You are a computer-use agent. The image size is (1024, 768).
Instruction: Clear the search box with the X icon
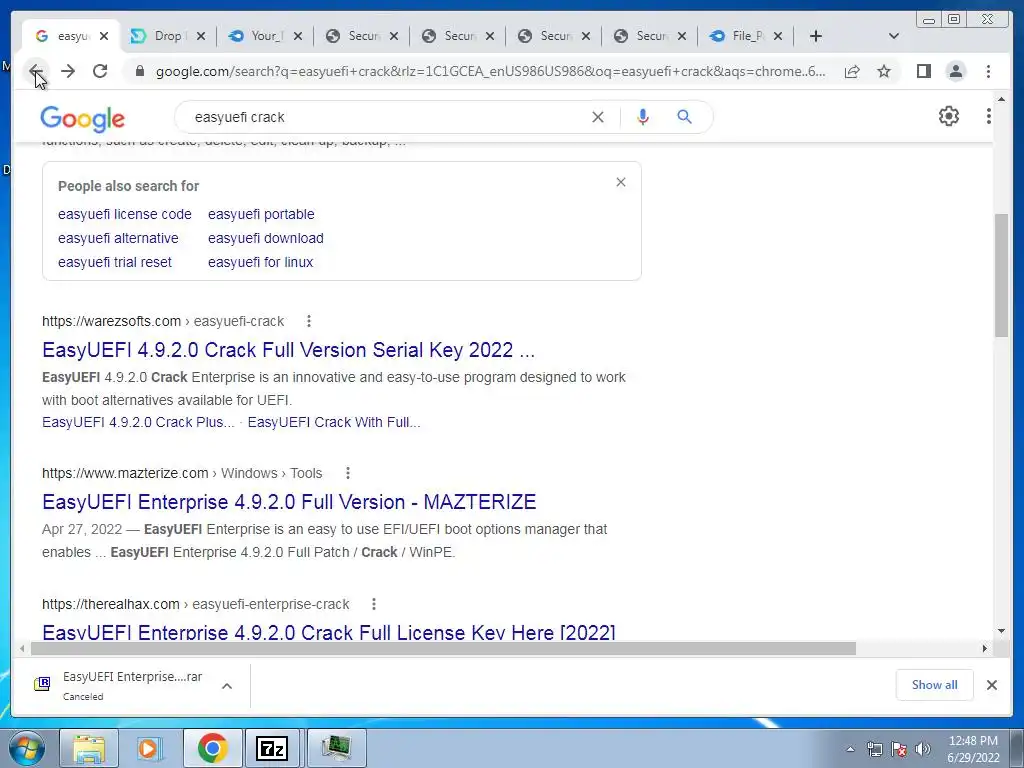[598, 117]
